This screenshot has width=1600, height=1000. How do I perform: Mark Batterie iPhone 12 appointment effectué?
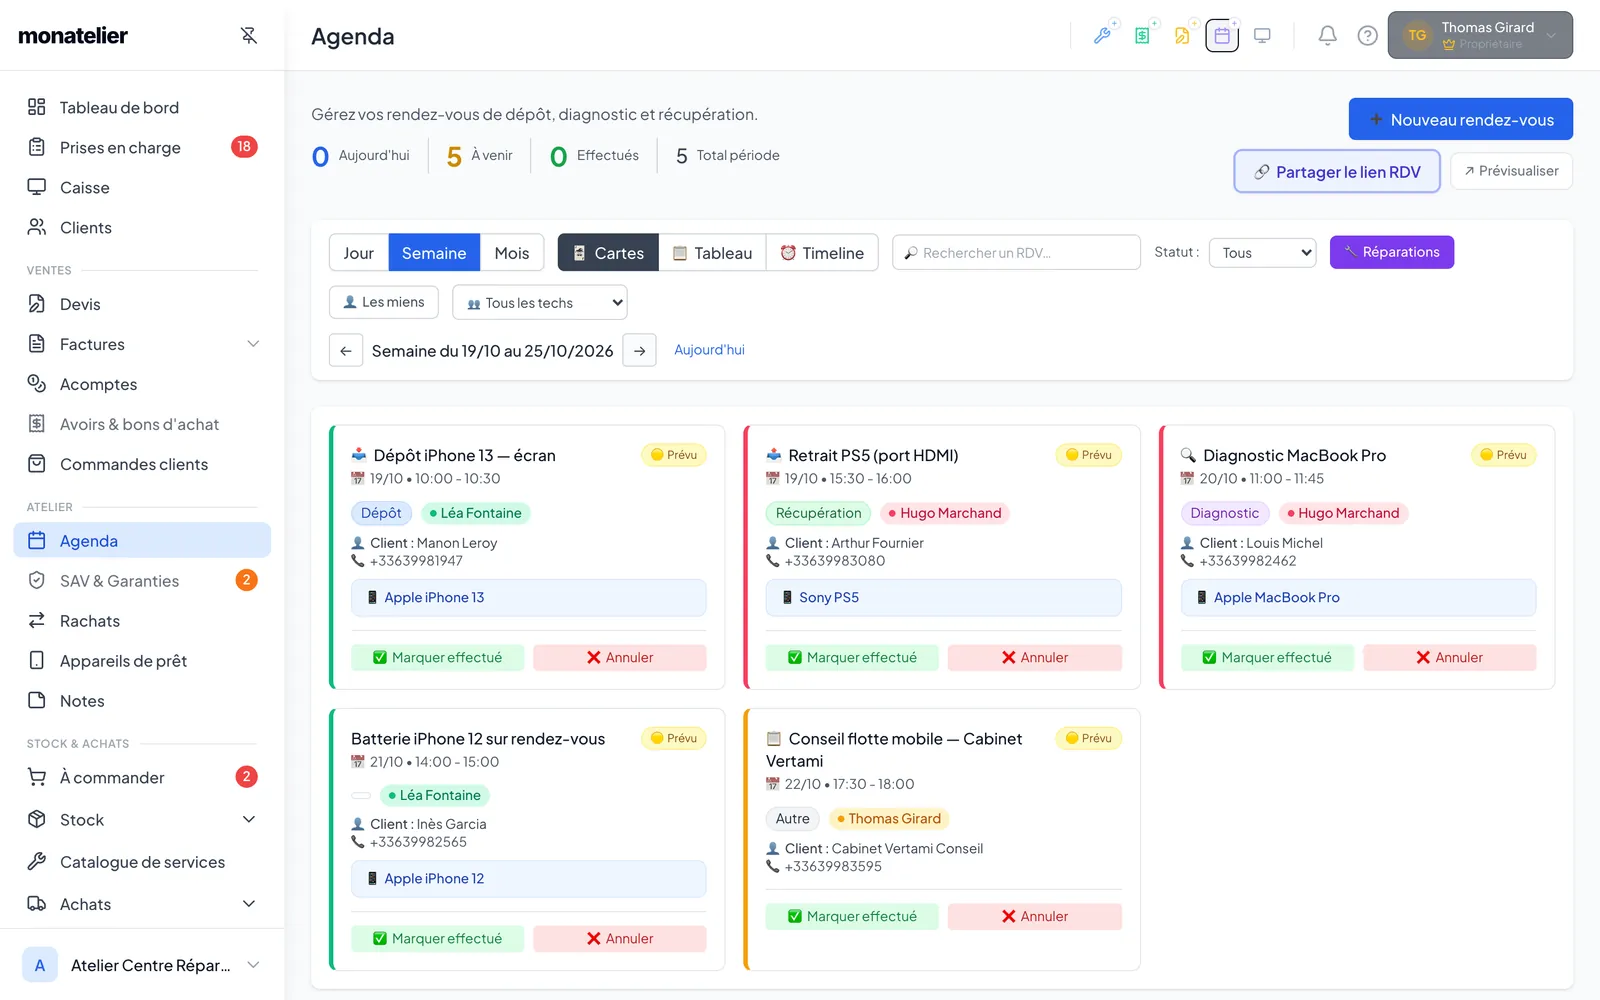[437, 938]
